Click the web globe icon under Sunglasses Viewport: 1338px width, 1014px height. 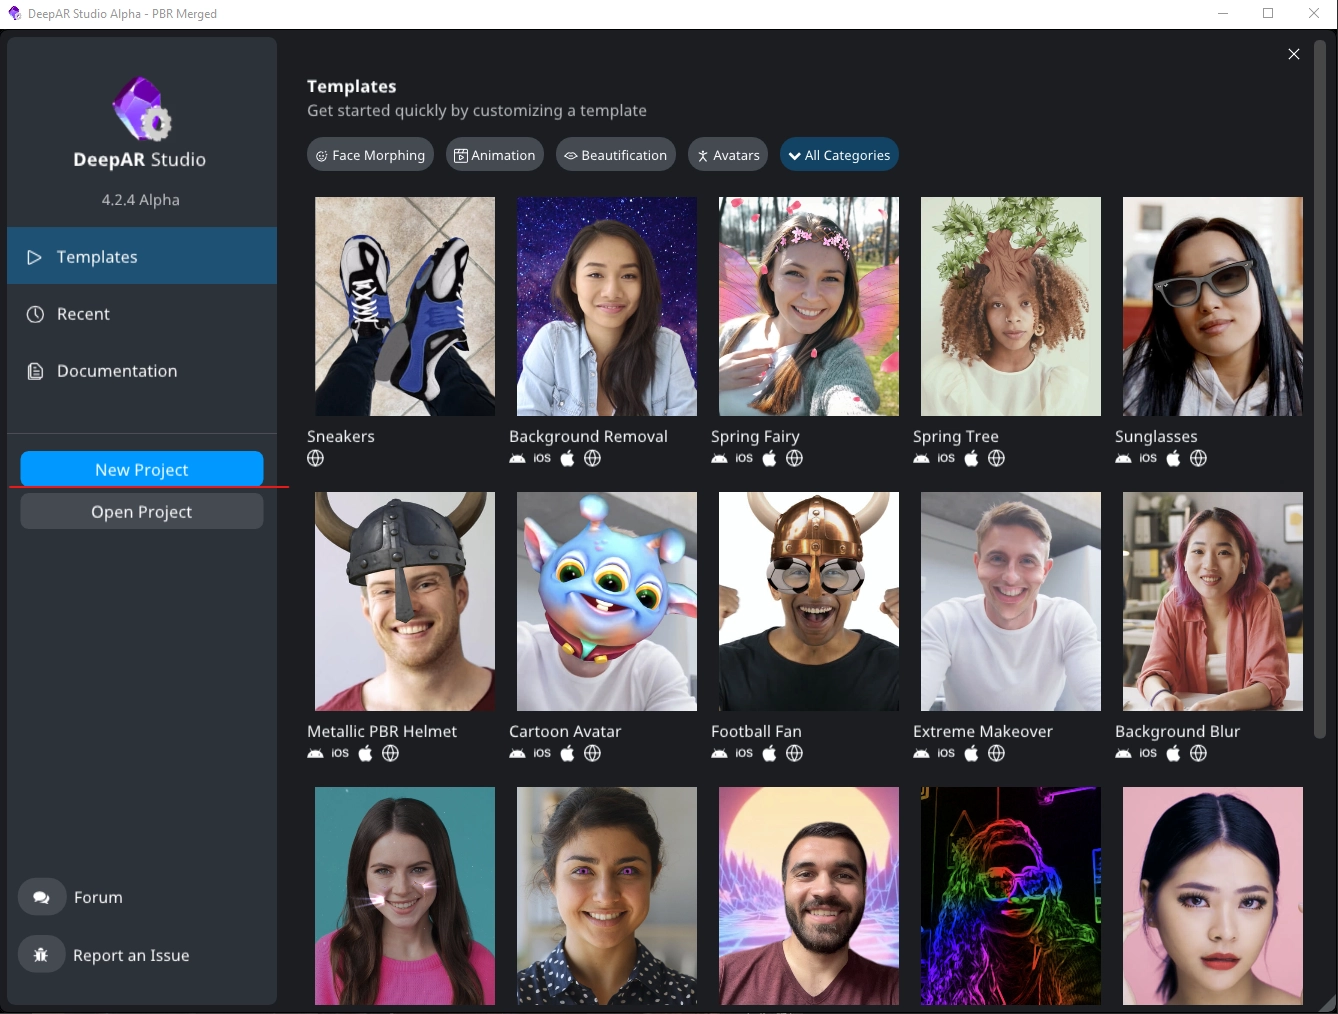click(x=1198, y=458)
